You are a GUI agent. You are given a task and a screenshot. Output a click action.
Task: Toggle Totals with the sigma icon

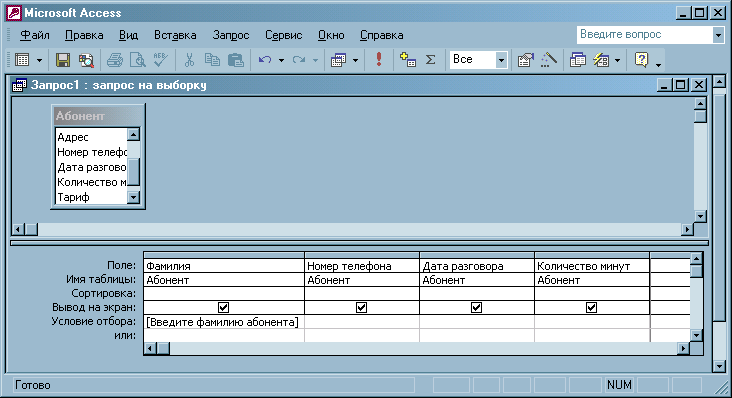[430, 60]
